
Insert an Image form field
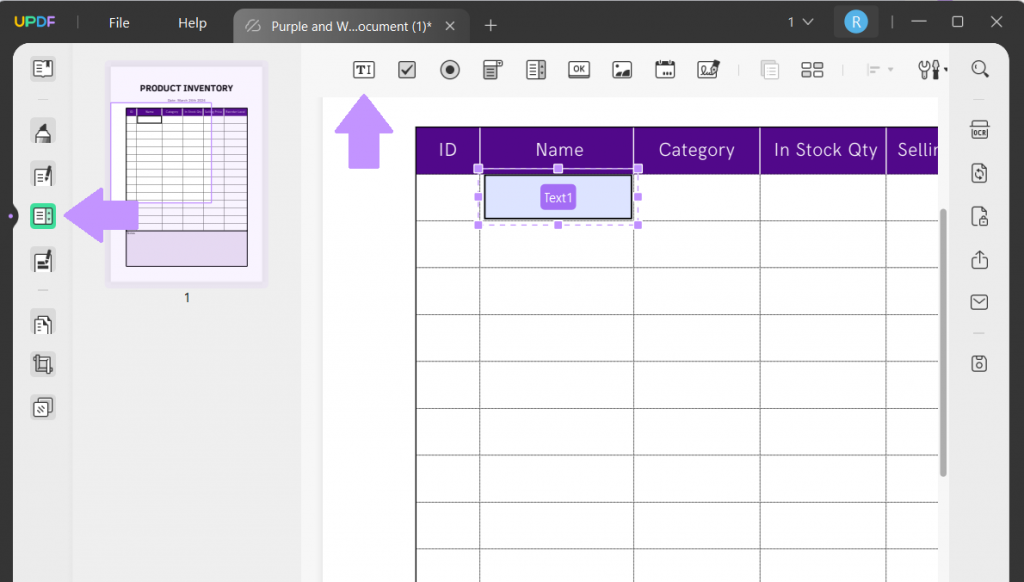point(622,69)
